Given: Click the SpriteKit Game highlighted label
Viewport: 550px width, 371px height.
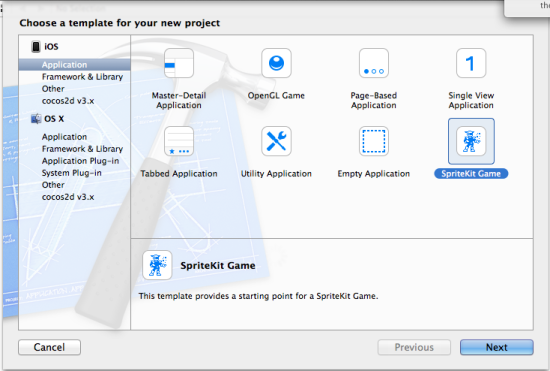Looking at the screenshot, I should point(471,174).
